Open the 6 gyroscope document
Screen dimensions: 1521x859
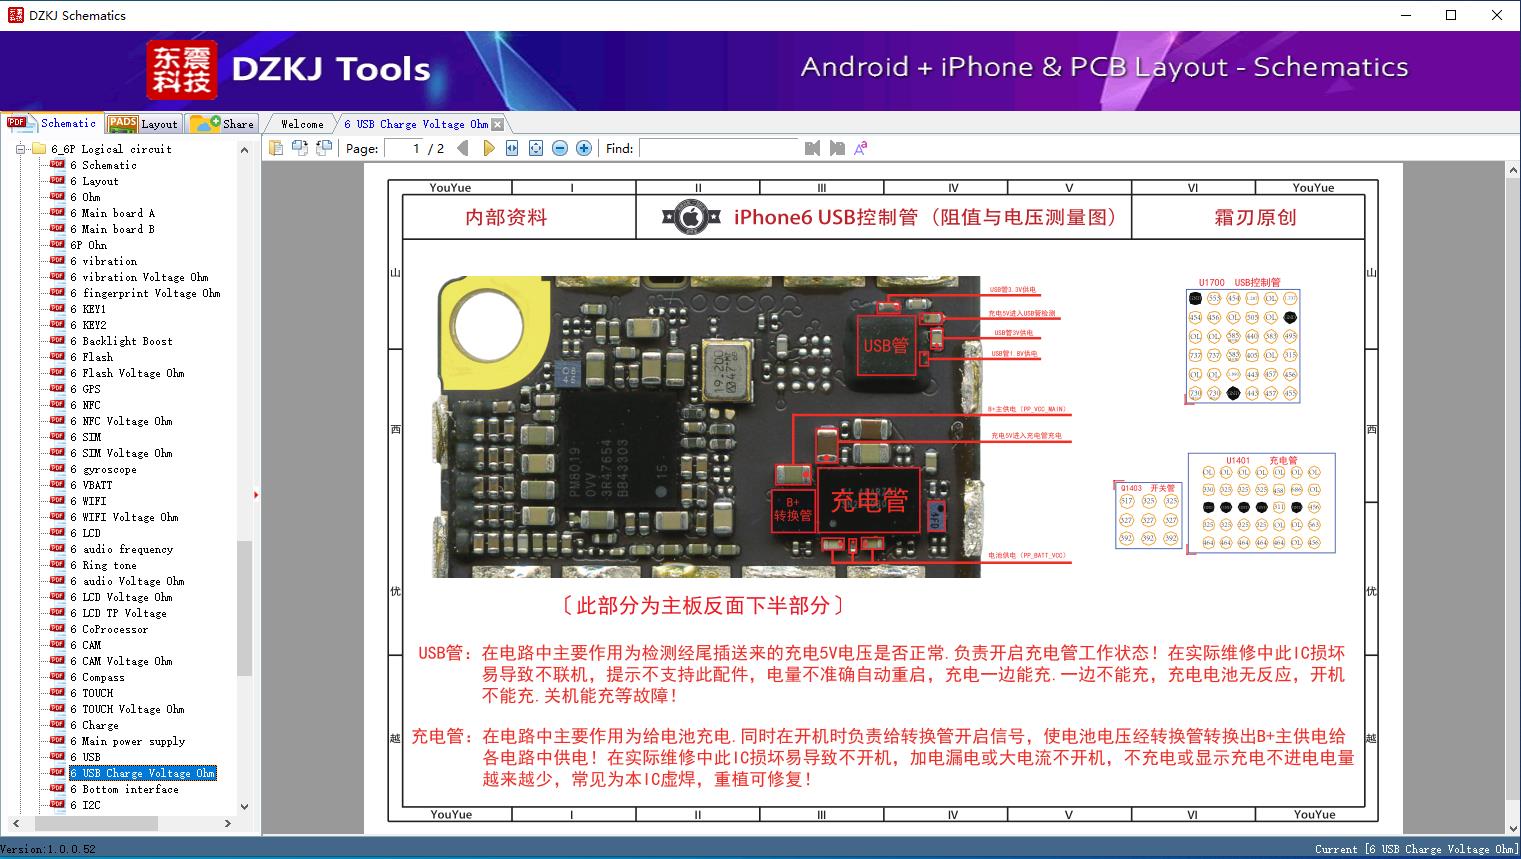[x=103, y=469]
